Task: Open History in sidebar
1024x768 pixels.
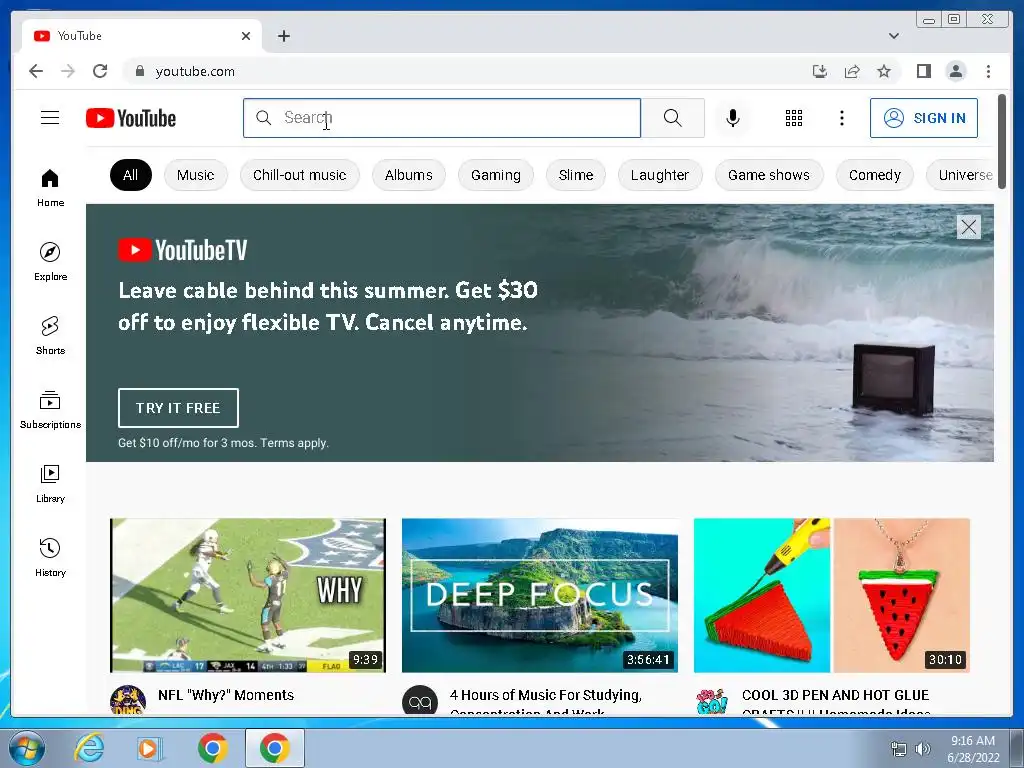Action: (50, 557)
